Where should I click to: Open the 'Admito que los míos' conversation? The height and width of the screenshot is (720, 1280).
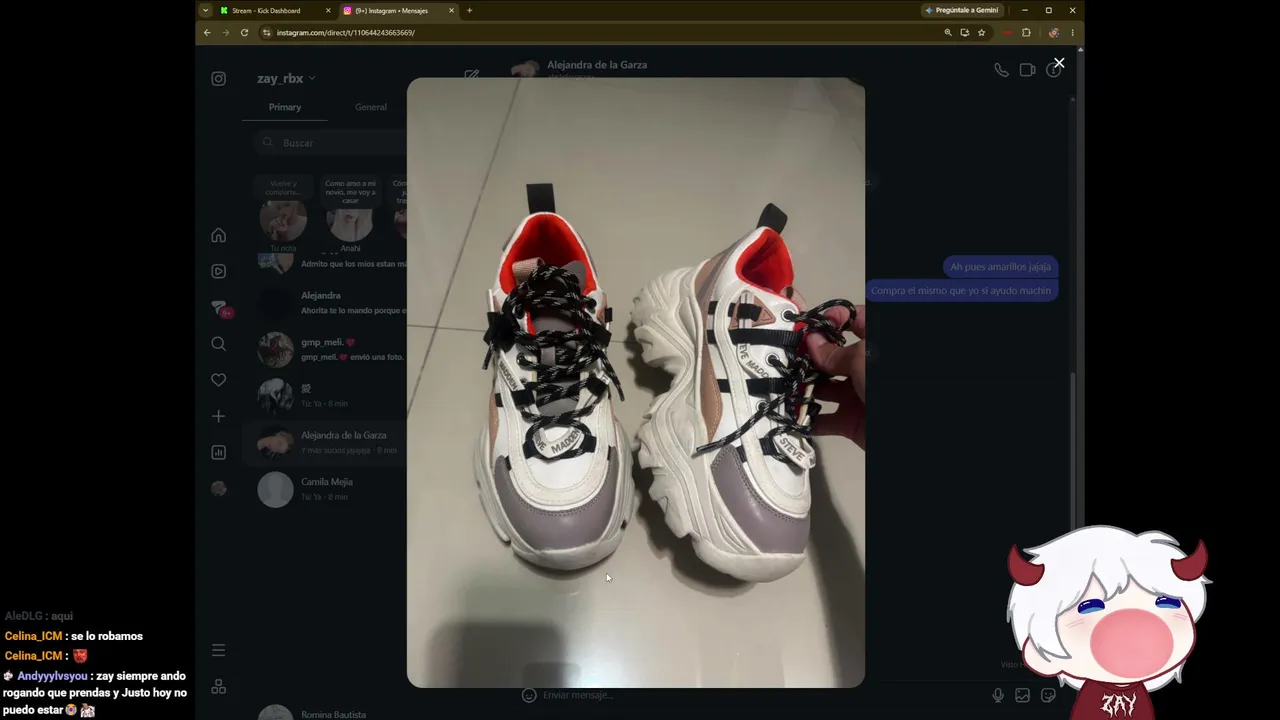[325, 263]
